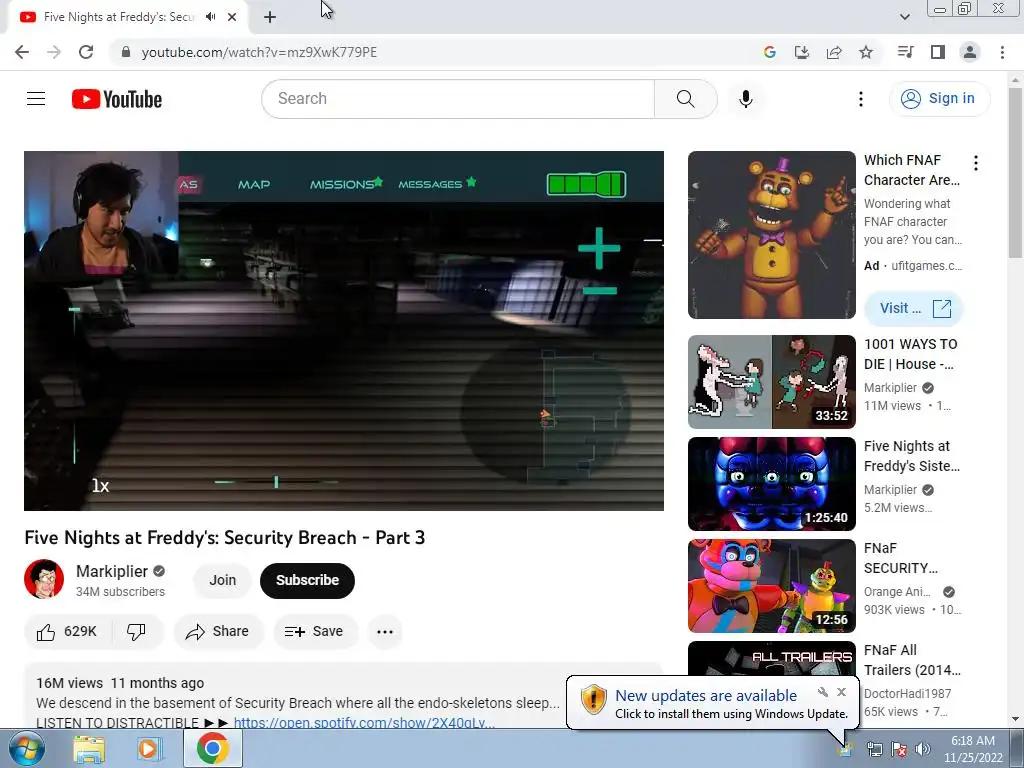Share the video
This screenshot has height=768, width=1024.
point(217,632)
